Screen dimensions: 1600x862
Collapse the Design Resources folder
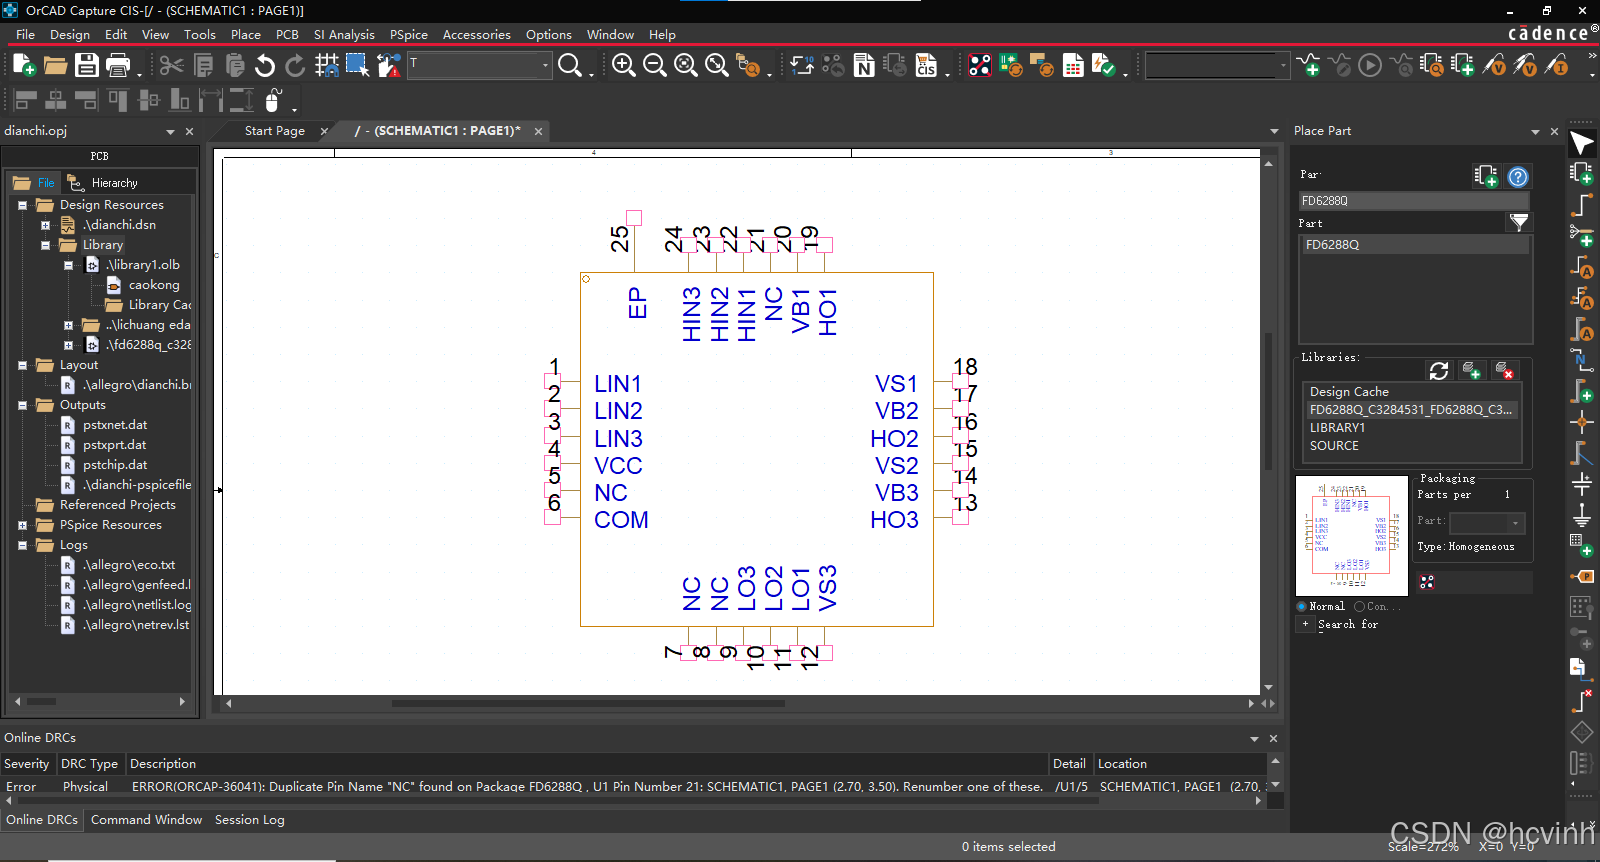click(x=22, y=205)
